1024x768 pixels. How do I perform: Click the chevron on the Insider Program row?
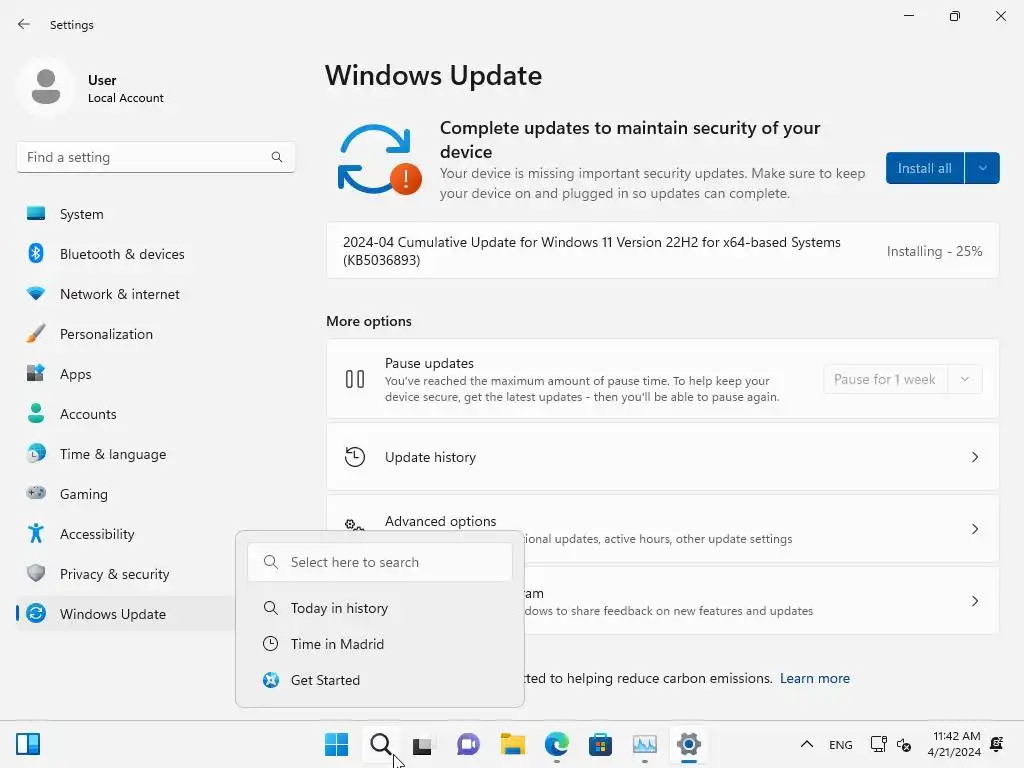(x=974, y=601)
